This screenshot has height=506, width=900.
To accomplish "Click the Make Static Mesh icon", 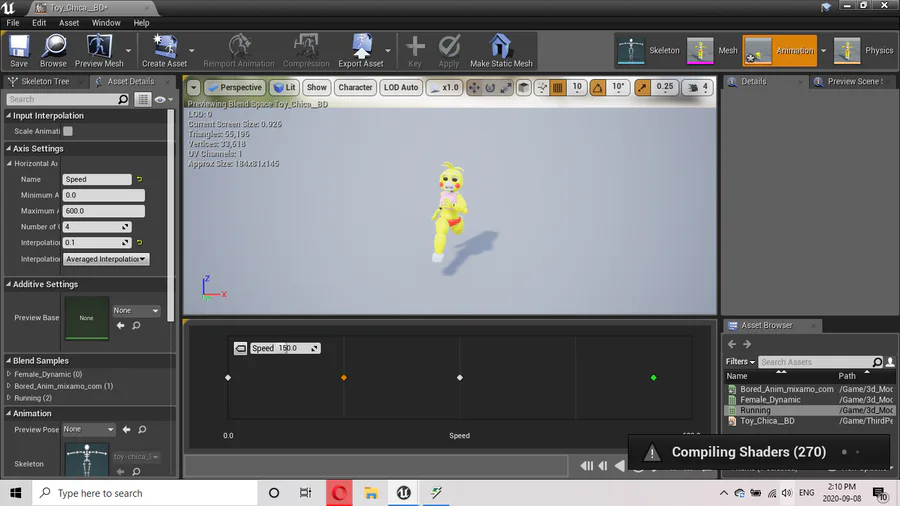I will pos(501,50).
